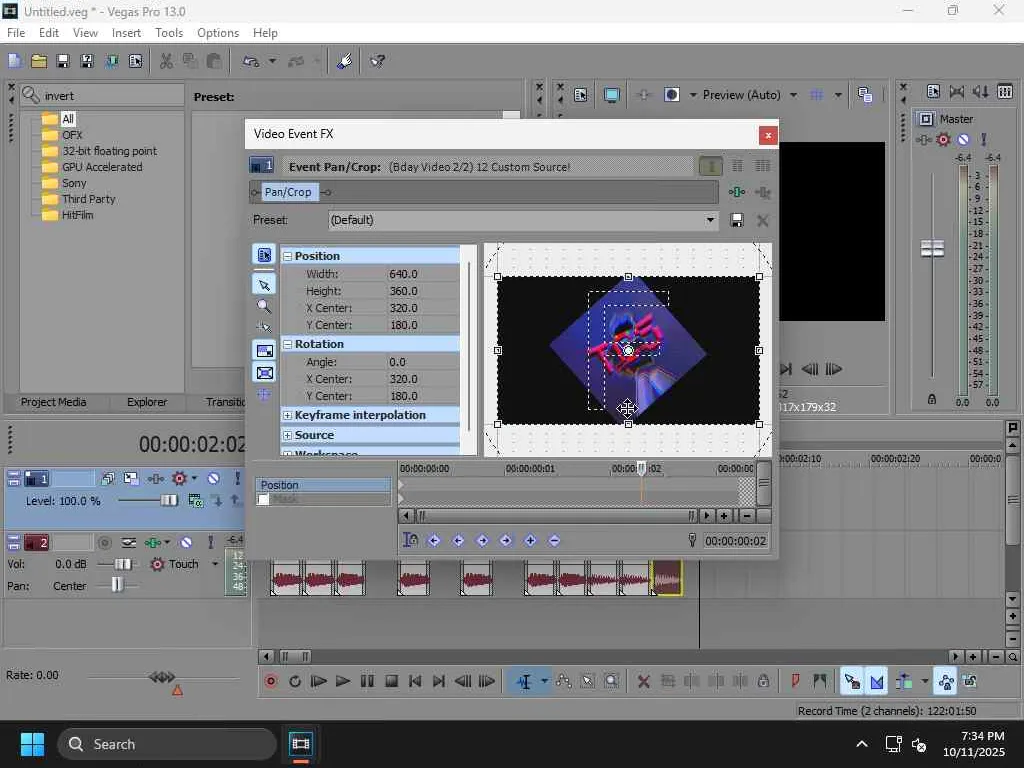Switch to the Explorer tab
Screen dimensions: 1024x768
[147, 402]
